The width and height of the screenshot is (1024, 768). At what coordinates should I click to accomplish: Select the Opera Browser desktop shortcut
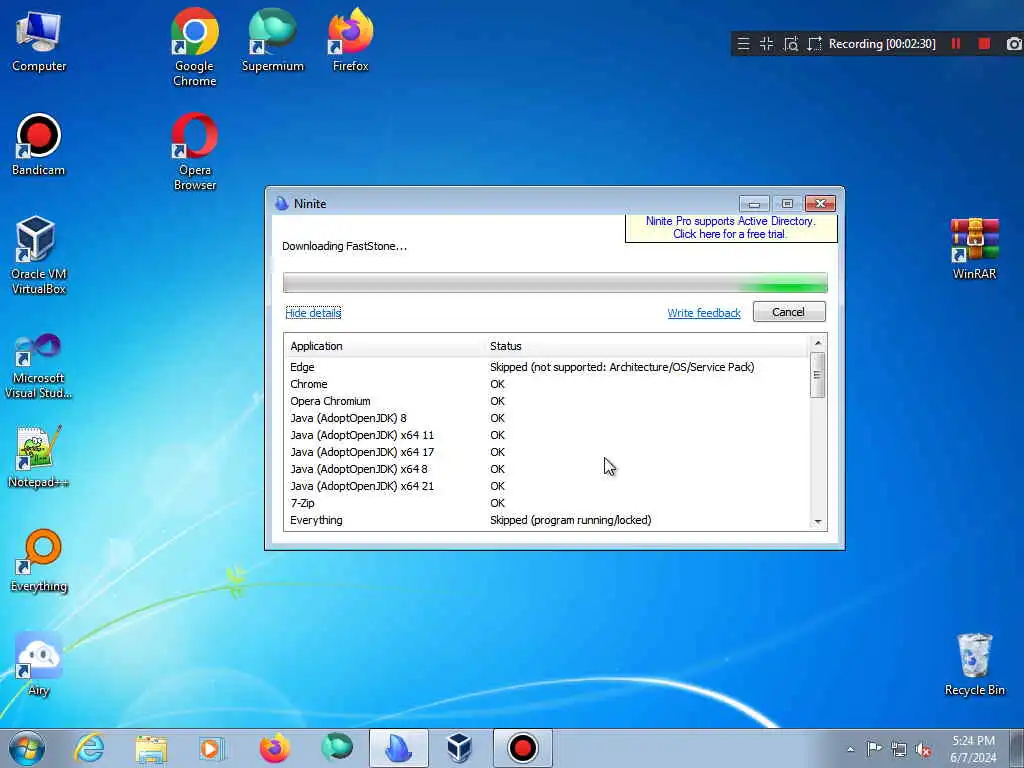coord(195,152)
